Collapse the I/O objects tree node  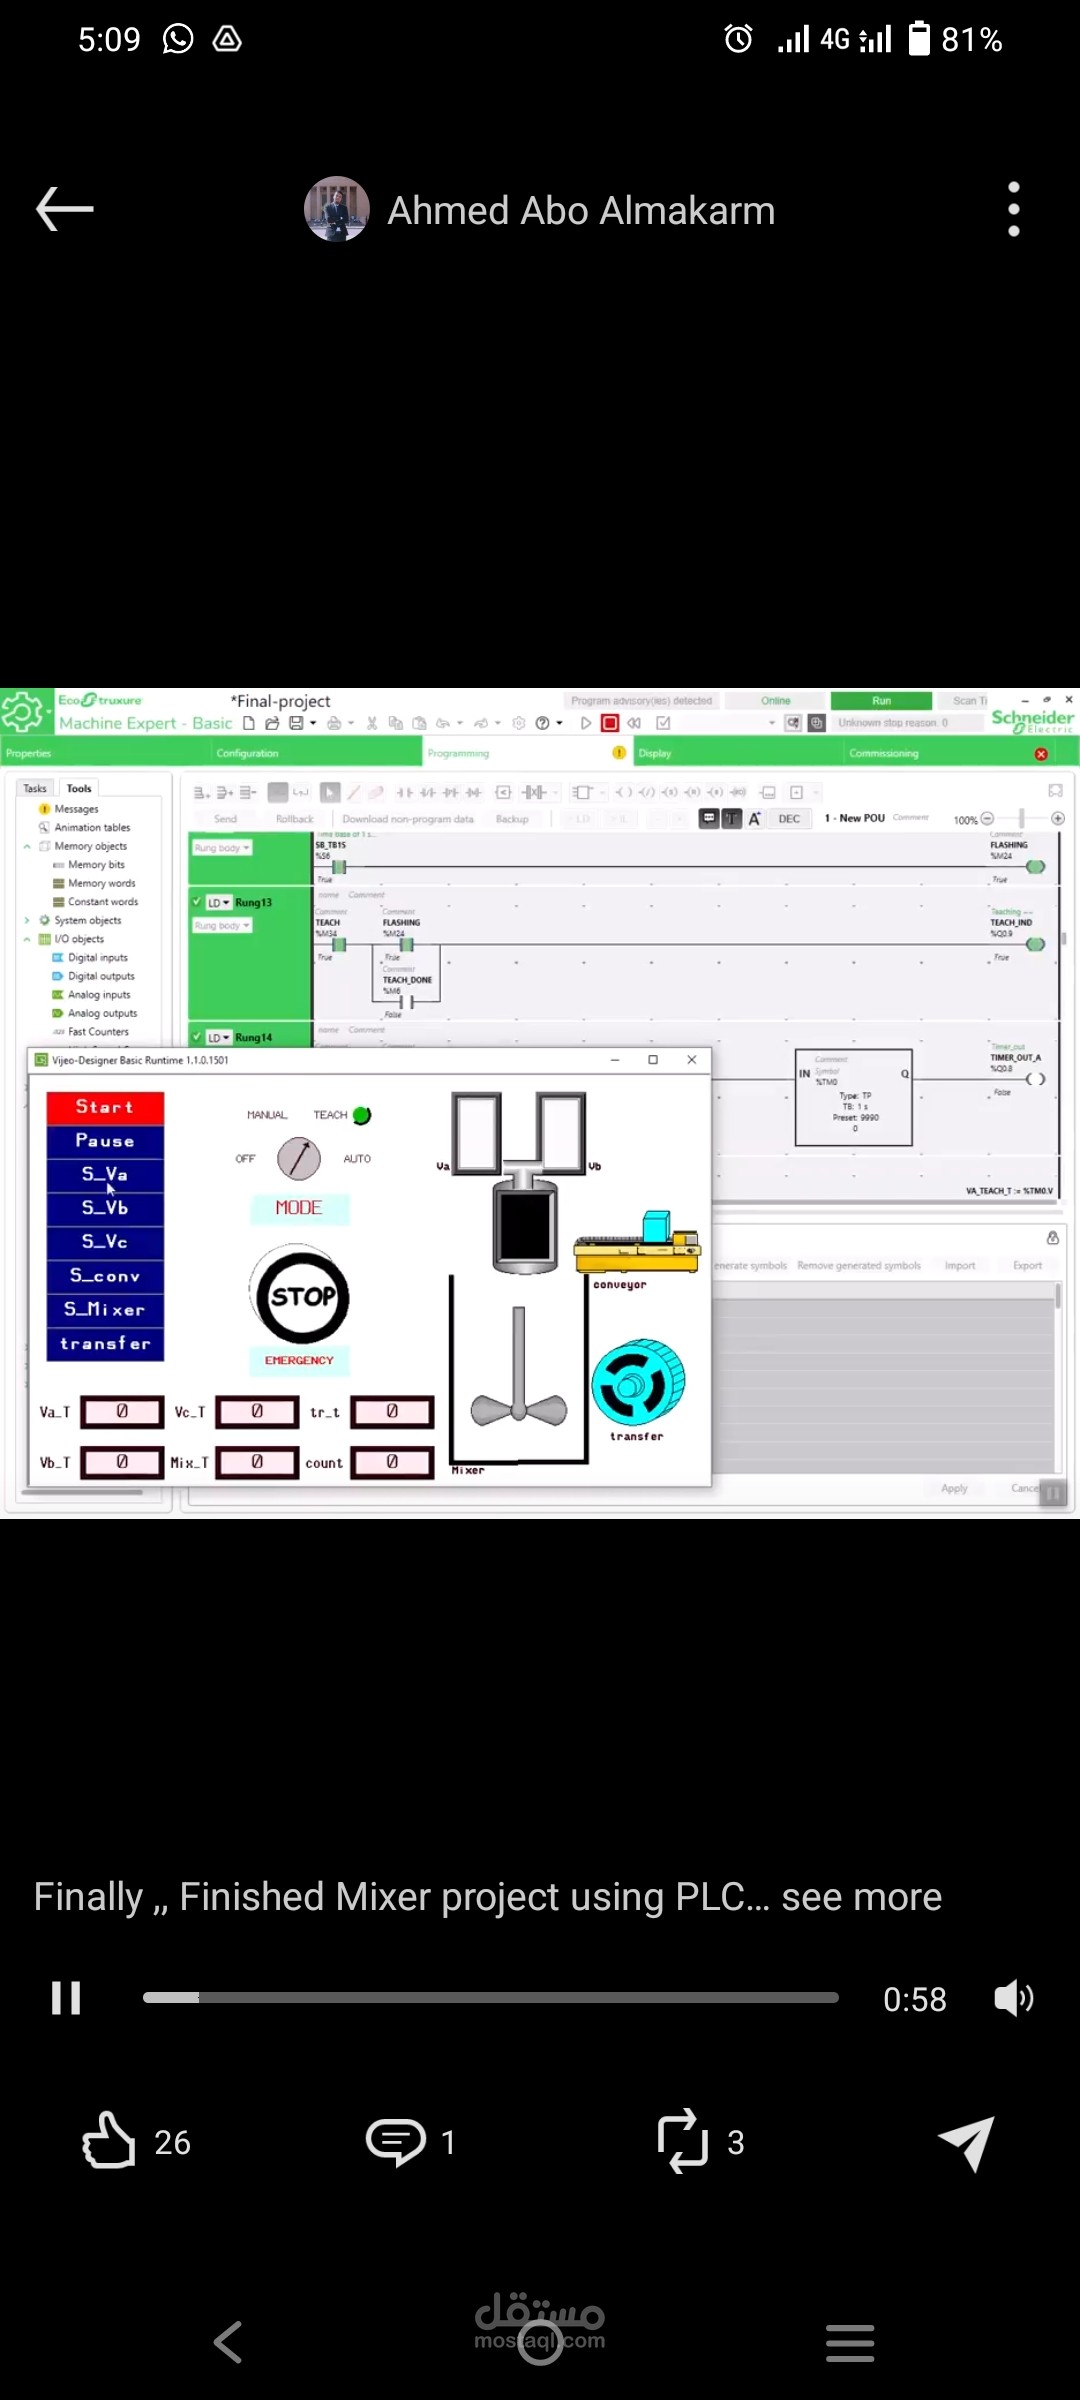27,939
